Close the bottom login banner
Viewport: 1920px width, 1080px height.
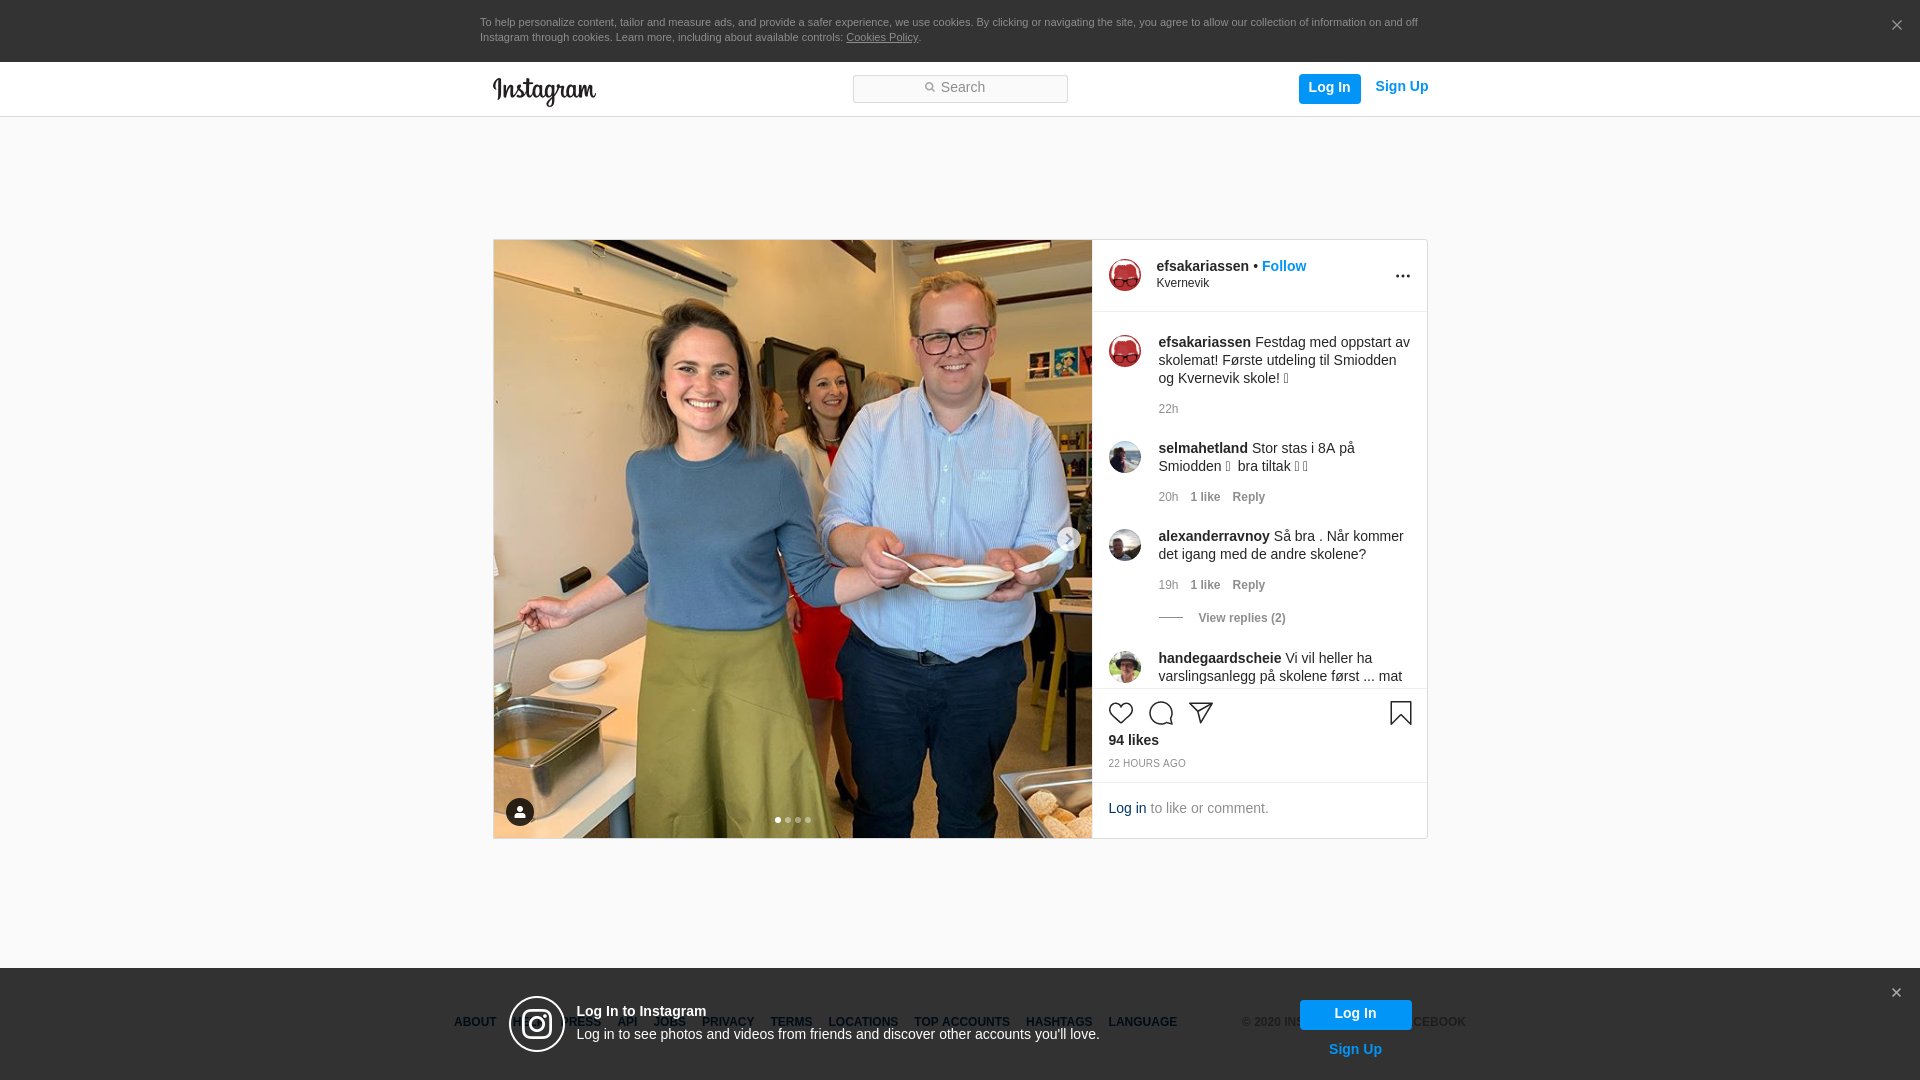point(1896,993)
